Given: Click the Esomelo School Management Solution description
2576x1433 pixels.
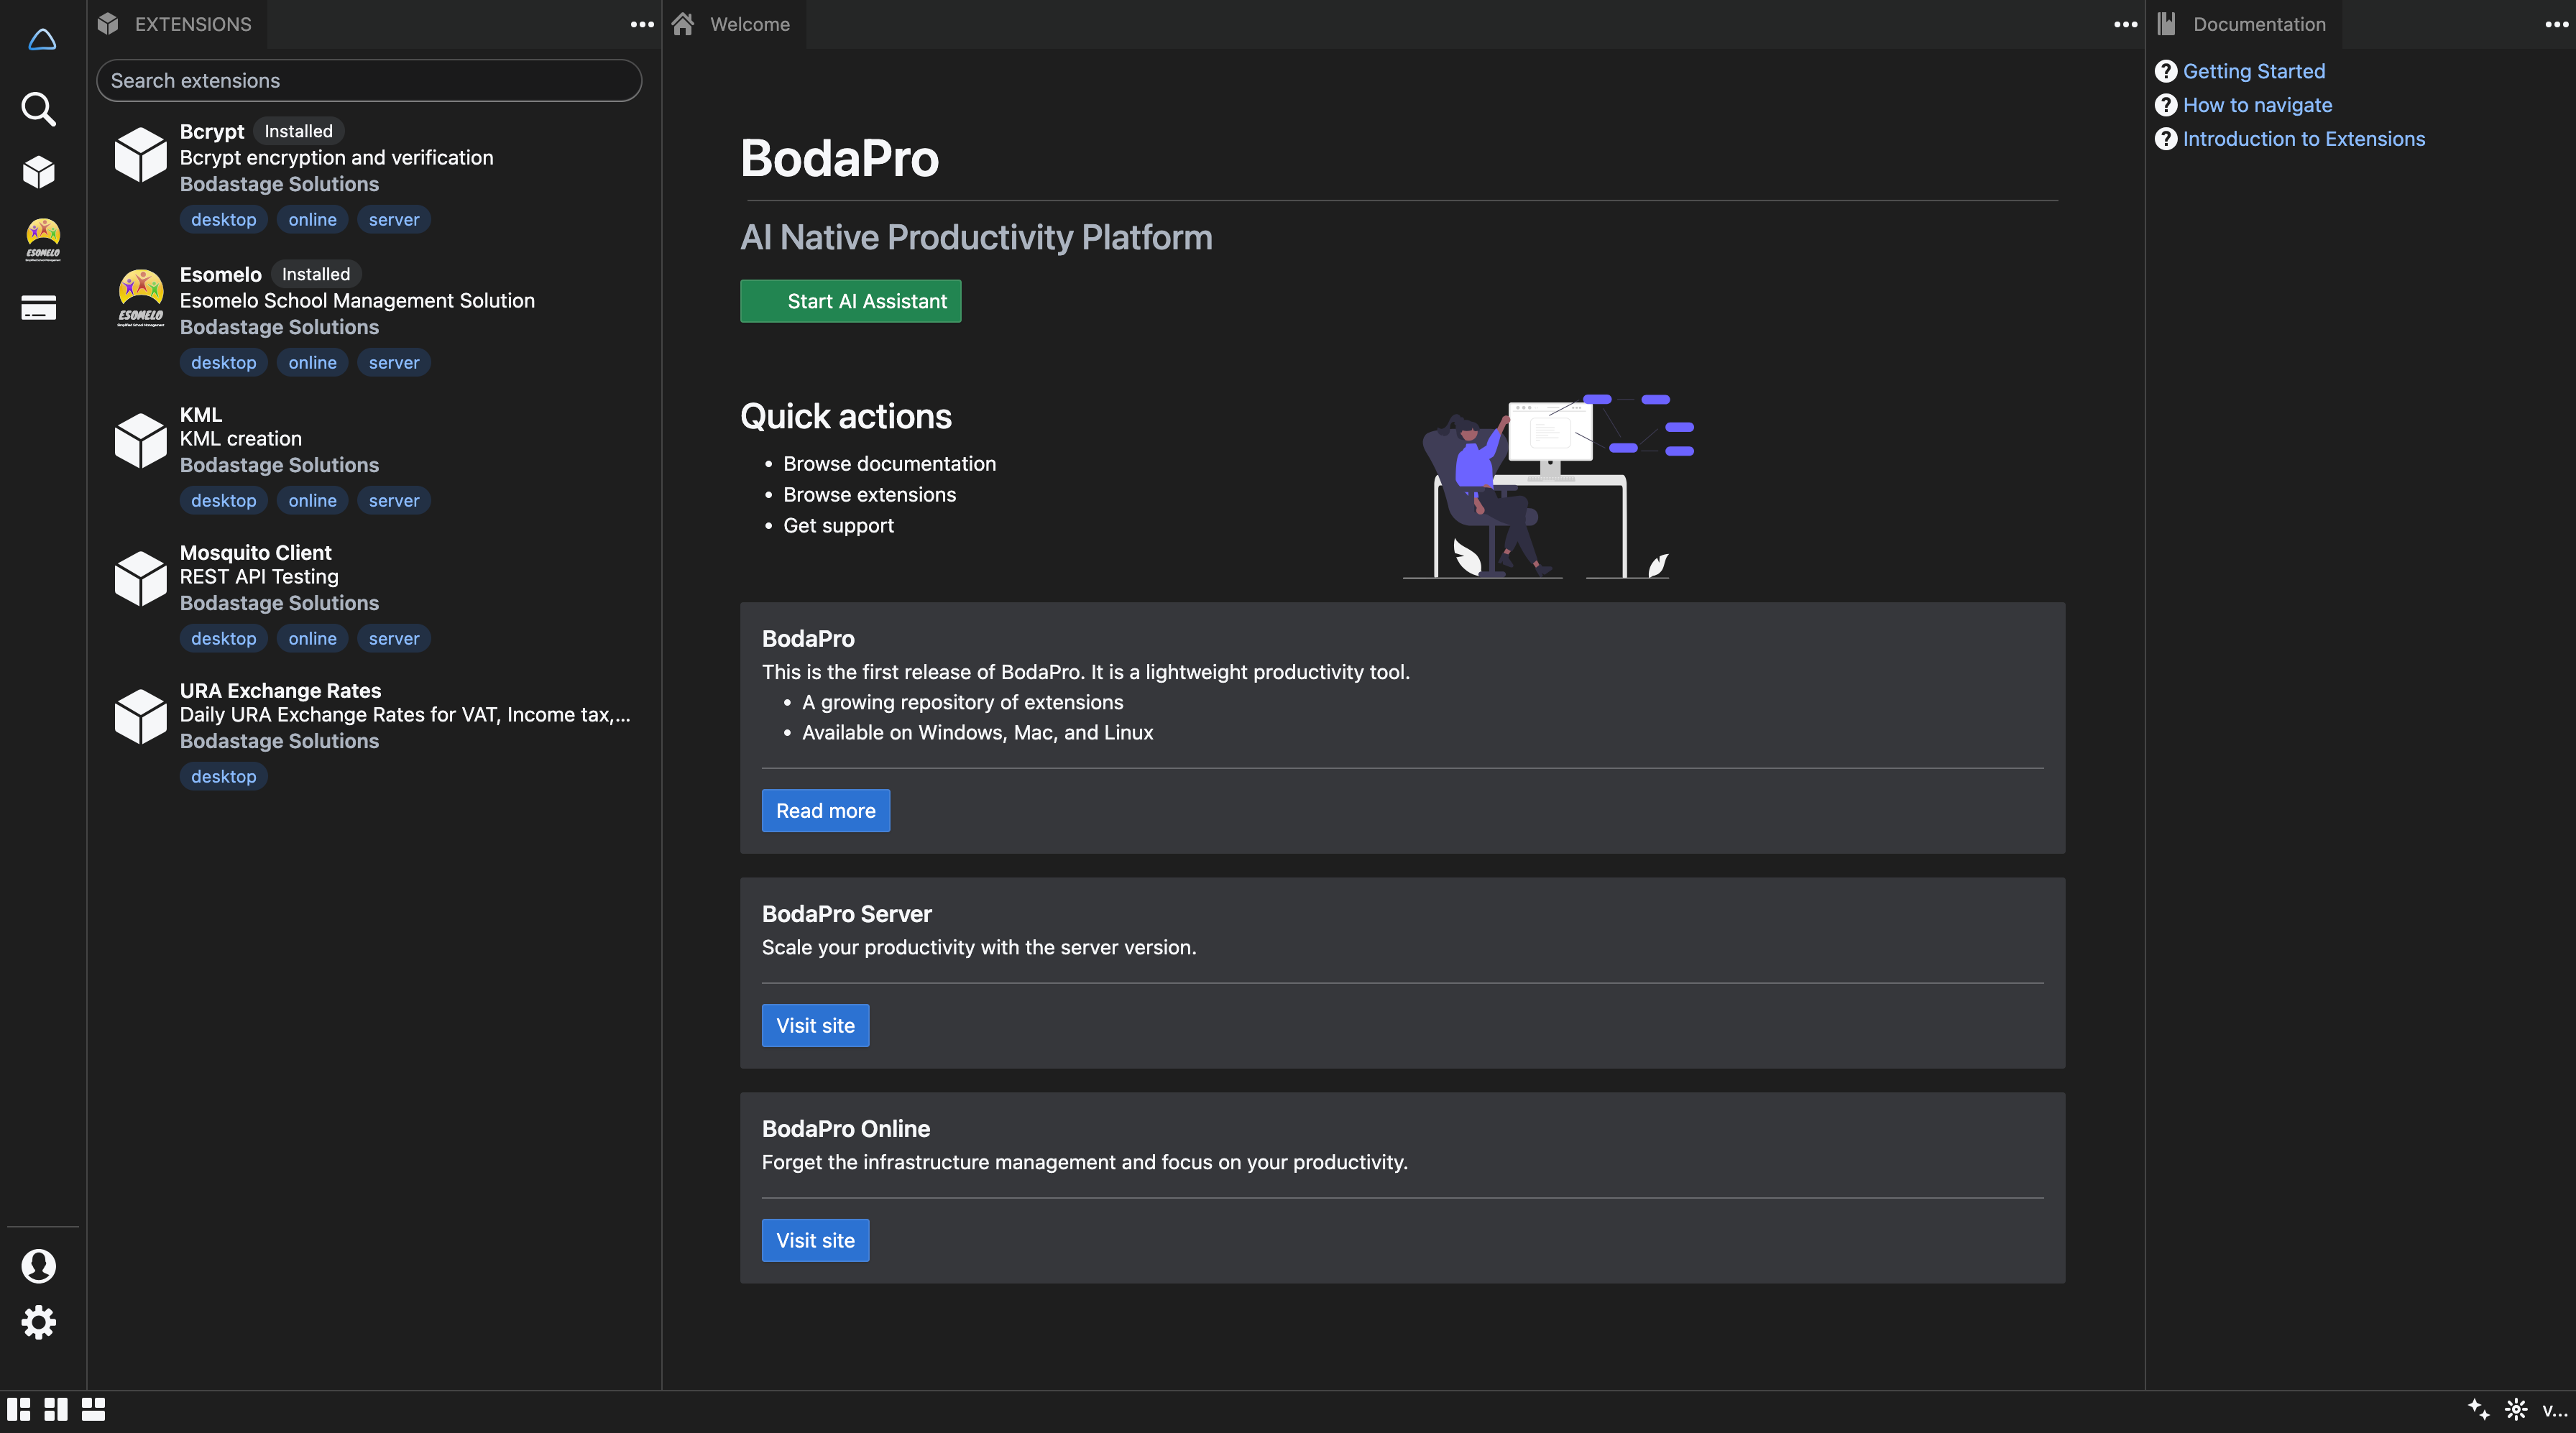Looking at the screenshot, I should [357, 301].
